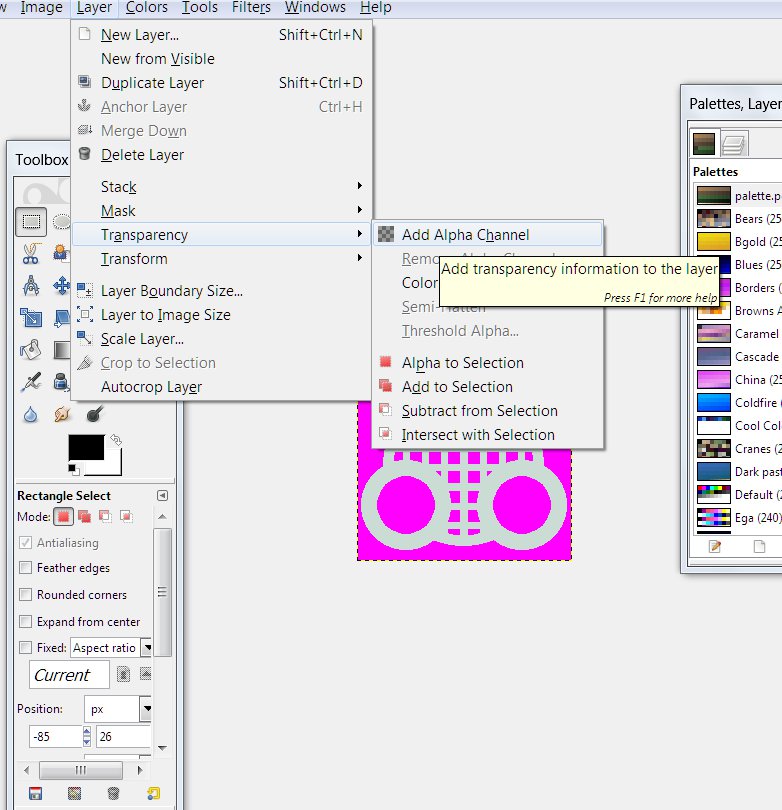Viewport: 782px width, 810px height.
Task: Click the black foreground color swatch
Action: click(85, 449)
